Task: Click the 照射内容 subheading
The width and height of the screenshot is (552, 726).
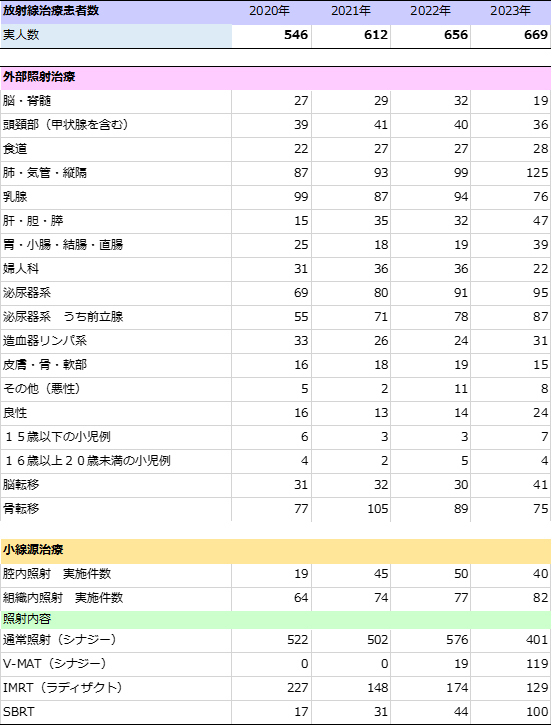Action: point(27,619)
